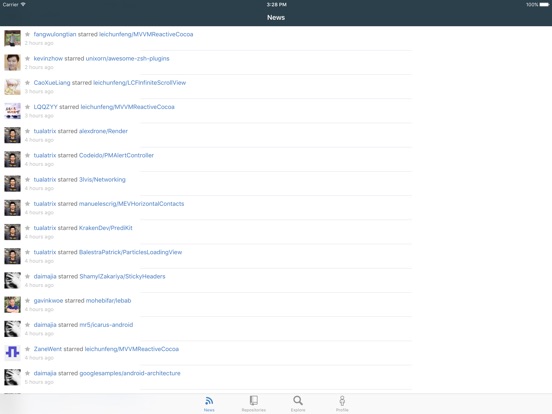
Task: Tap CaoXueLiang's avatar image
Action: [12, 87]
